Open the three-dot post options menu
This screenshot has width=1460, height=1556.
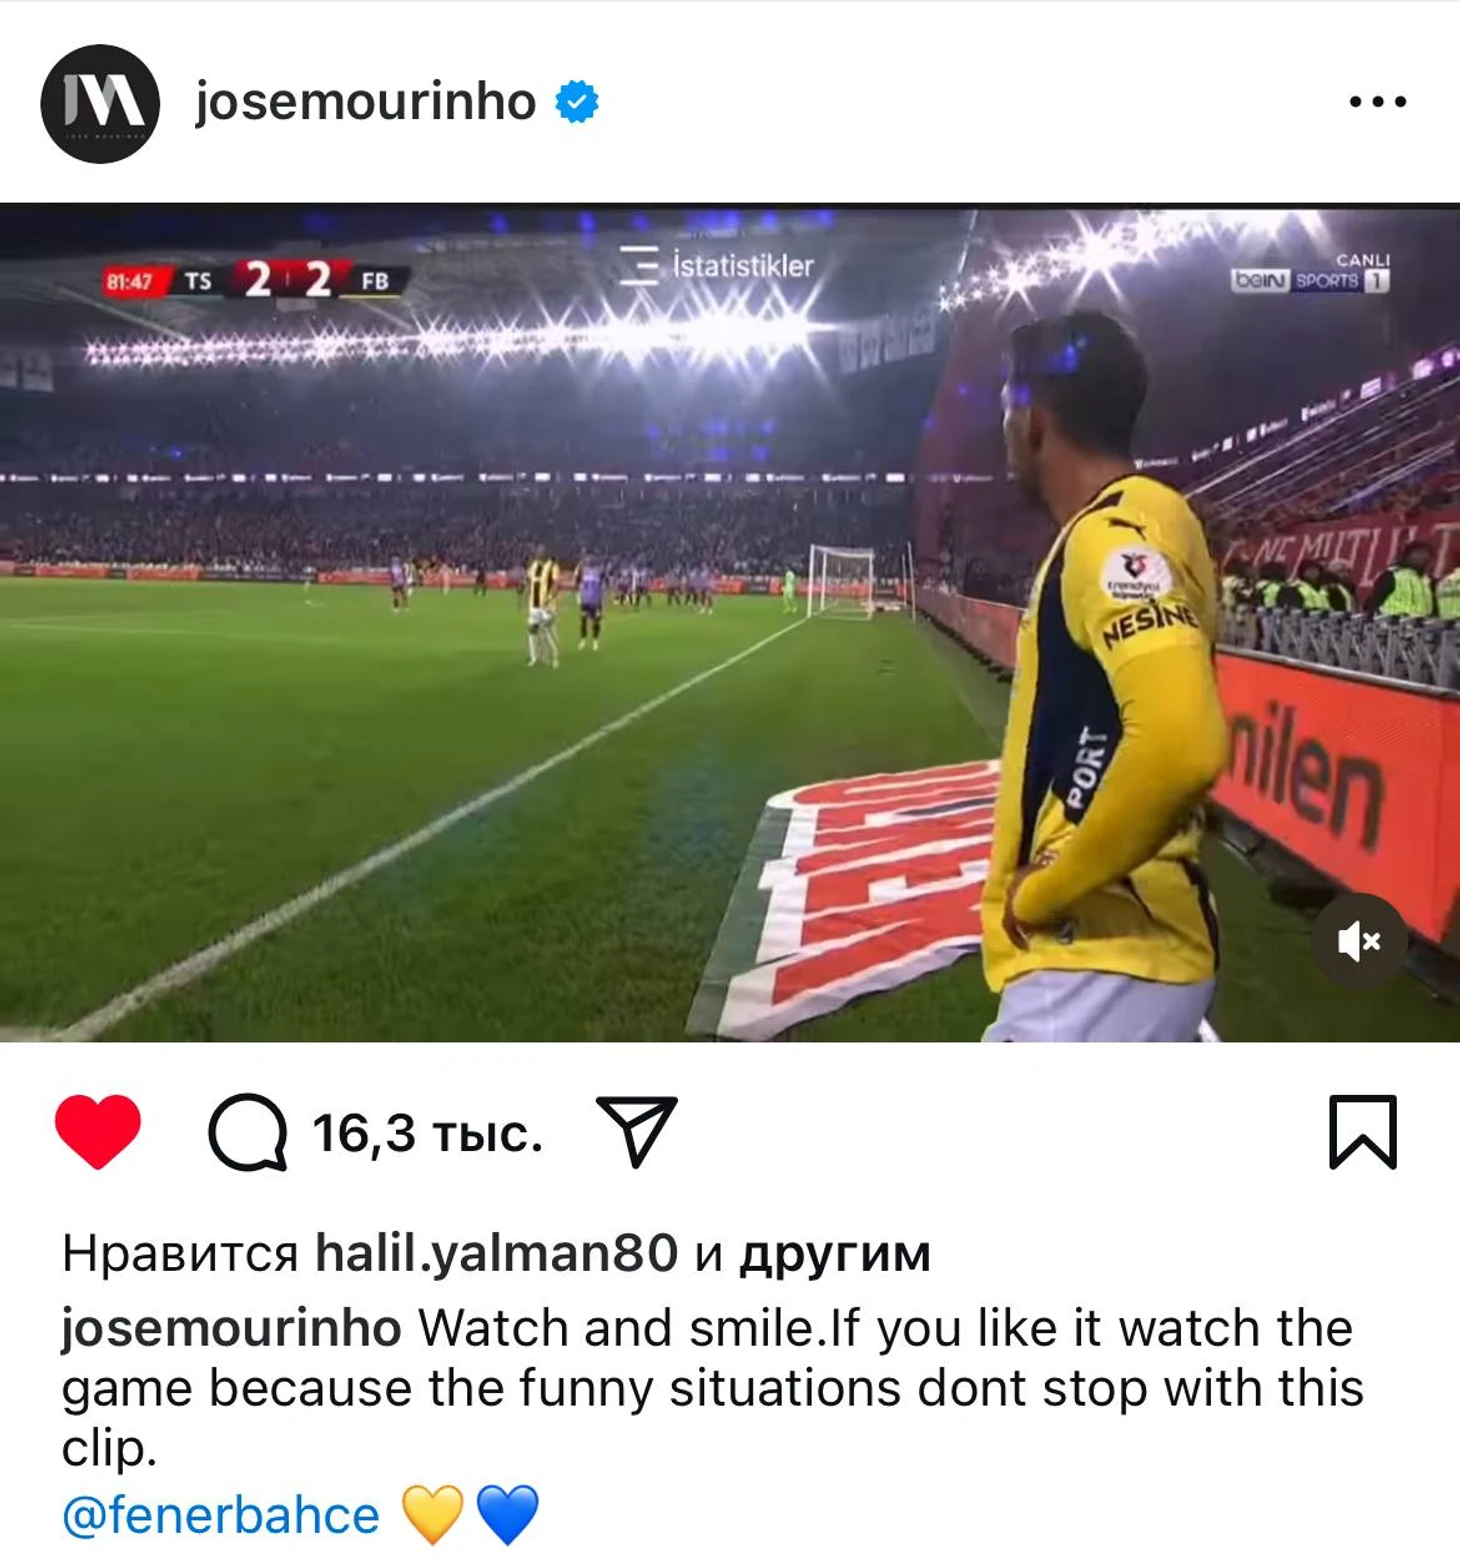pyautogui.click(x=1377, y=101)
